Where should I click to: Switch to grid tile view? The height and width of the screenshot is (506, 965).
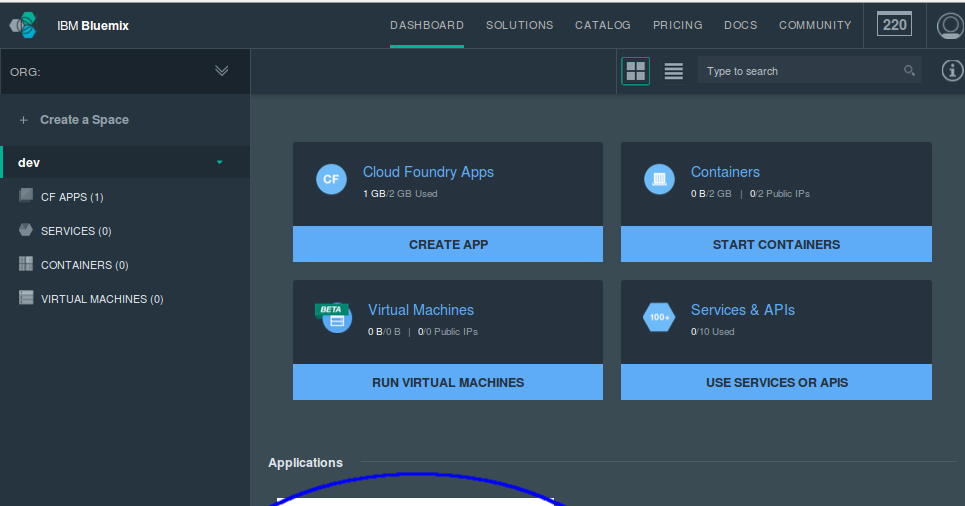click(635, 71)
